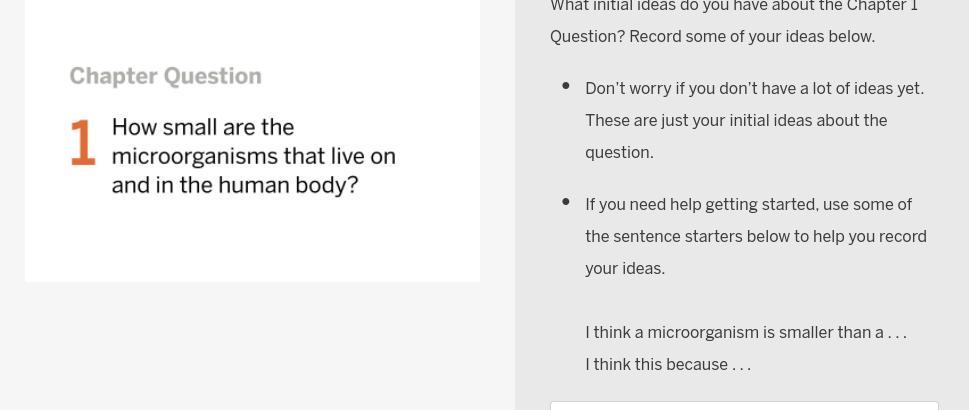Image resolution: width=969 pixels, height=410 pixels.
Task: Click the 'Chapter Question' heading
Action: [x=165, y=77]
